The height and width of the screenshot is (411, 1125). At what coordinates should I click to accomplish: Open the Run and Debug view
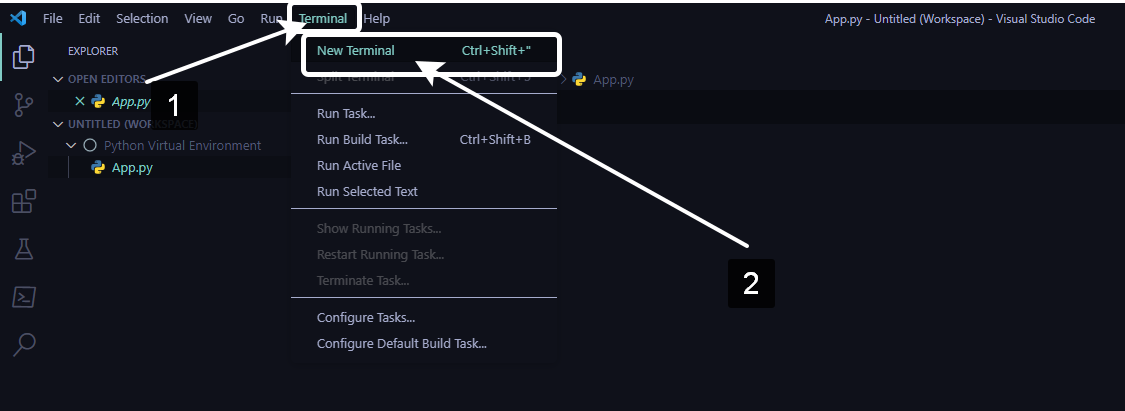pyautogui.click(x=23, y=154)
